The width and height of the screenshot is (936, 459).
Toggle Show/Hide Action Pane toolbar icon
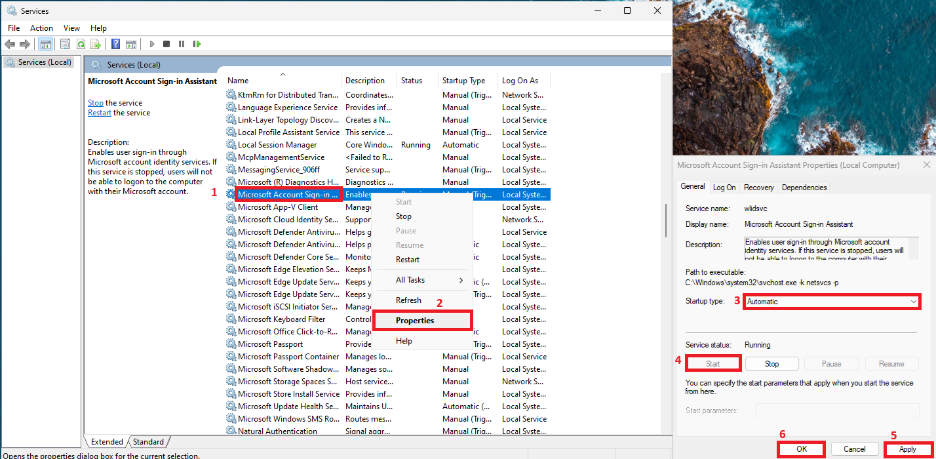pyautogui.click(x=131, y=44)
